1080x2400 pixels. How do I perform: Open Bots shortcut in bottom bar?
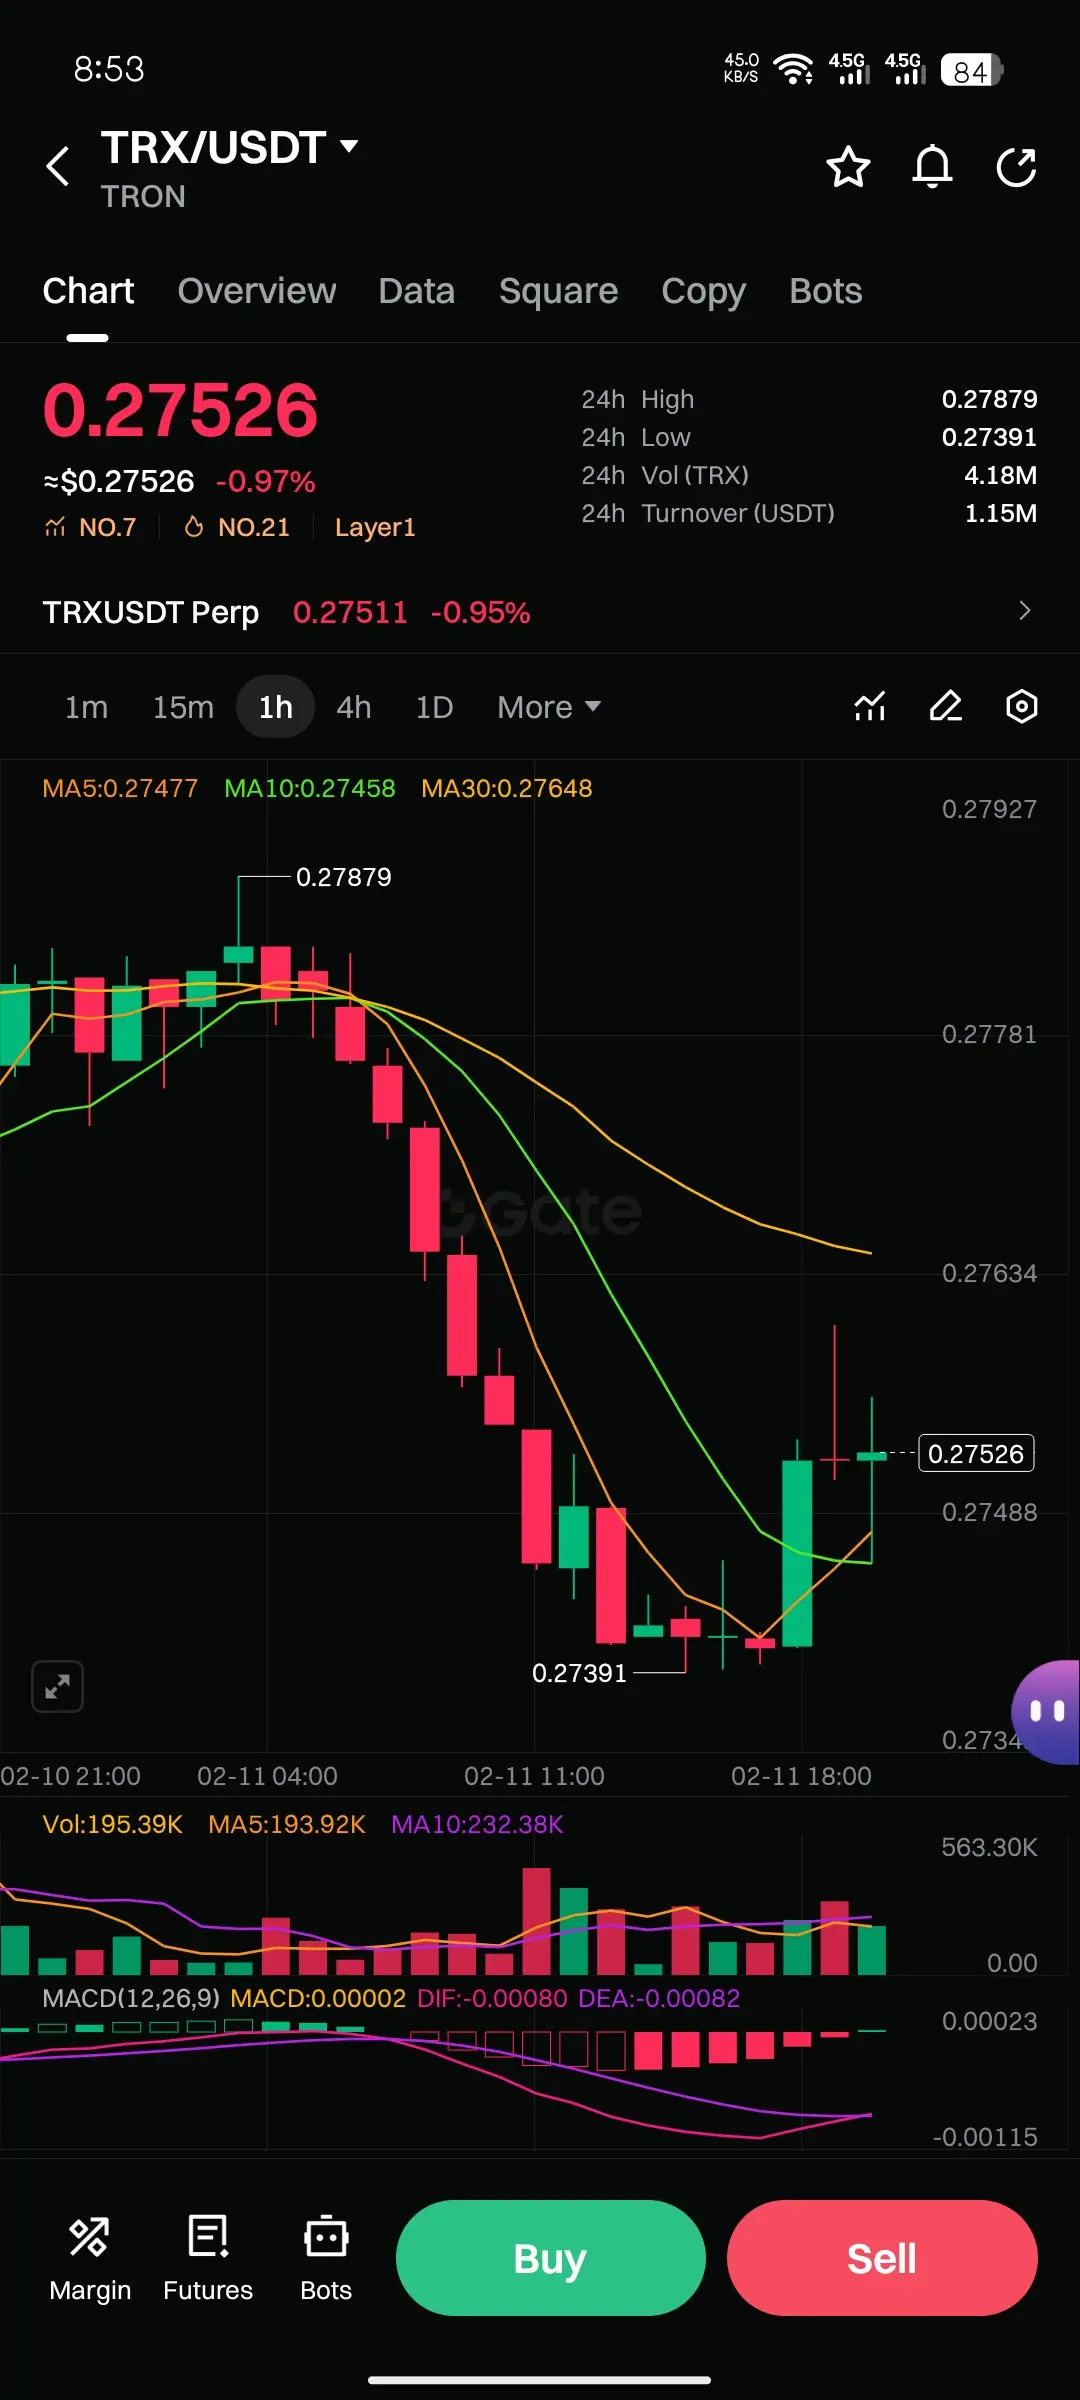click(x=326, y=2259)
